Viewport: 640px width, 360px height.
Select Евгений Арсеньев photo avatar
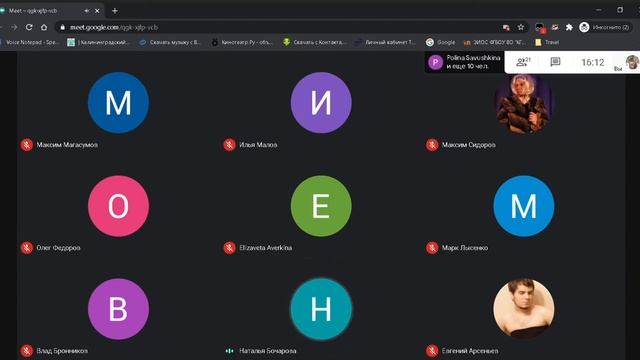(x=524, y=309)
